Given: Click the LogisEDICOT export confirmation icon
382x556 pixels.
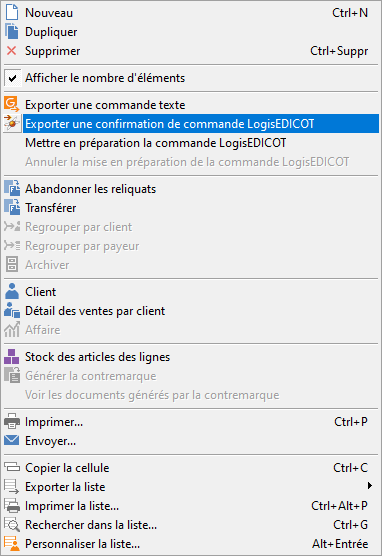Looking at the screenshot, I should coord(12,123).
